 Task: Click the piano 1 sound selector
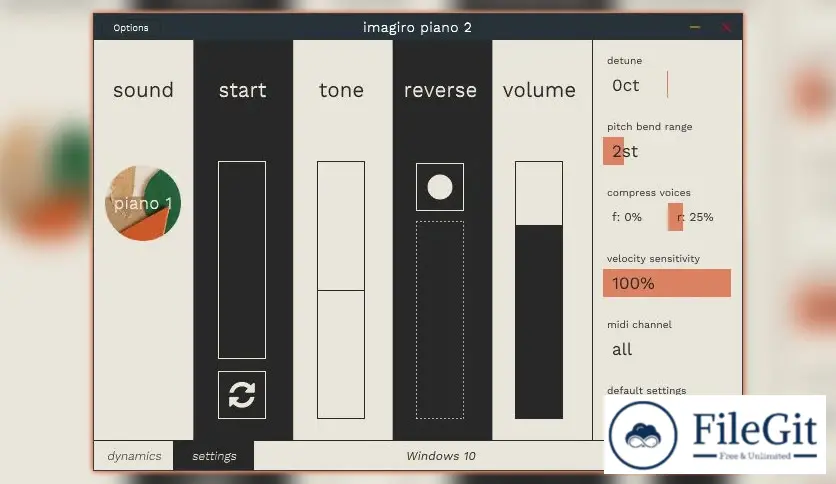click(x=143, y=203)
